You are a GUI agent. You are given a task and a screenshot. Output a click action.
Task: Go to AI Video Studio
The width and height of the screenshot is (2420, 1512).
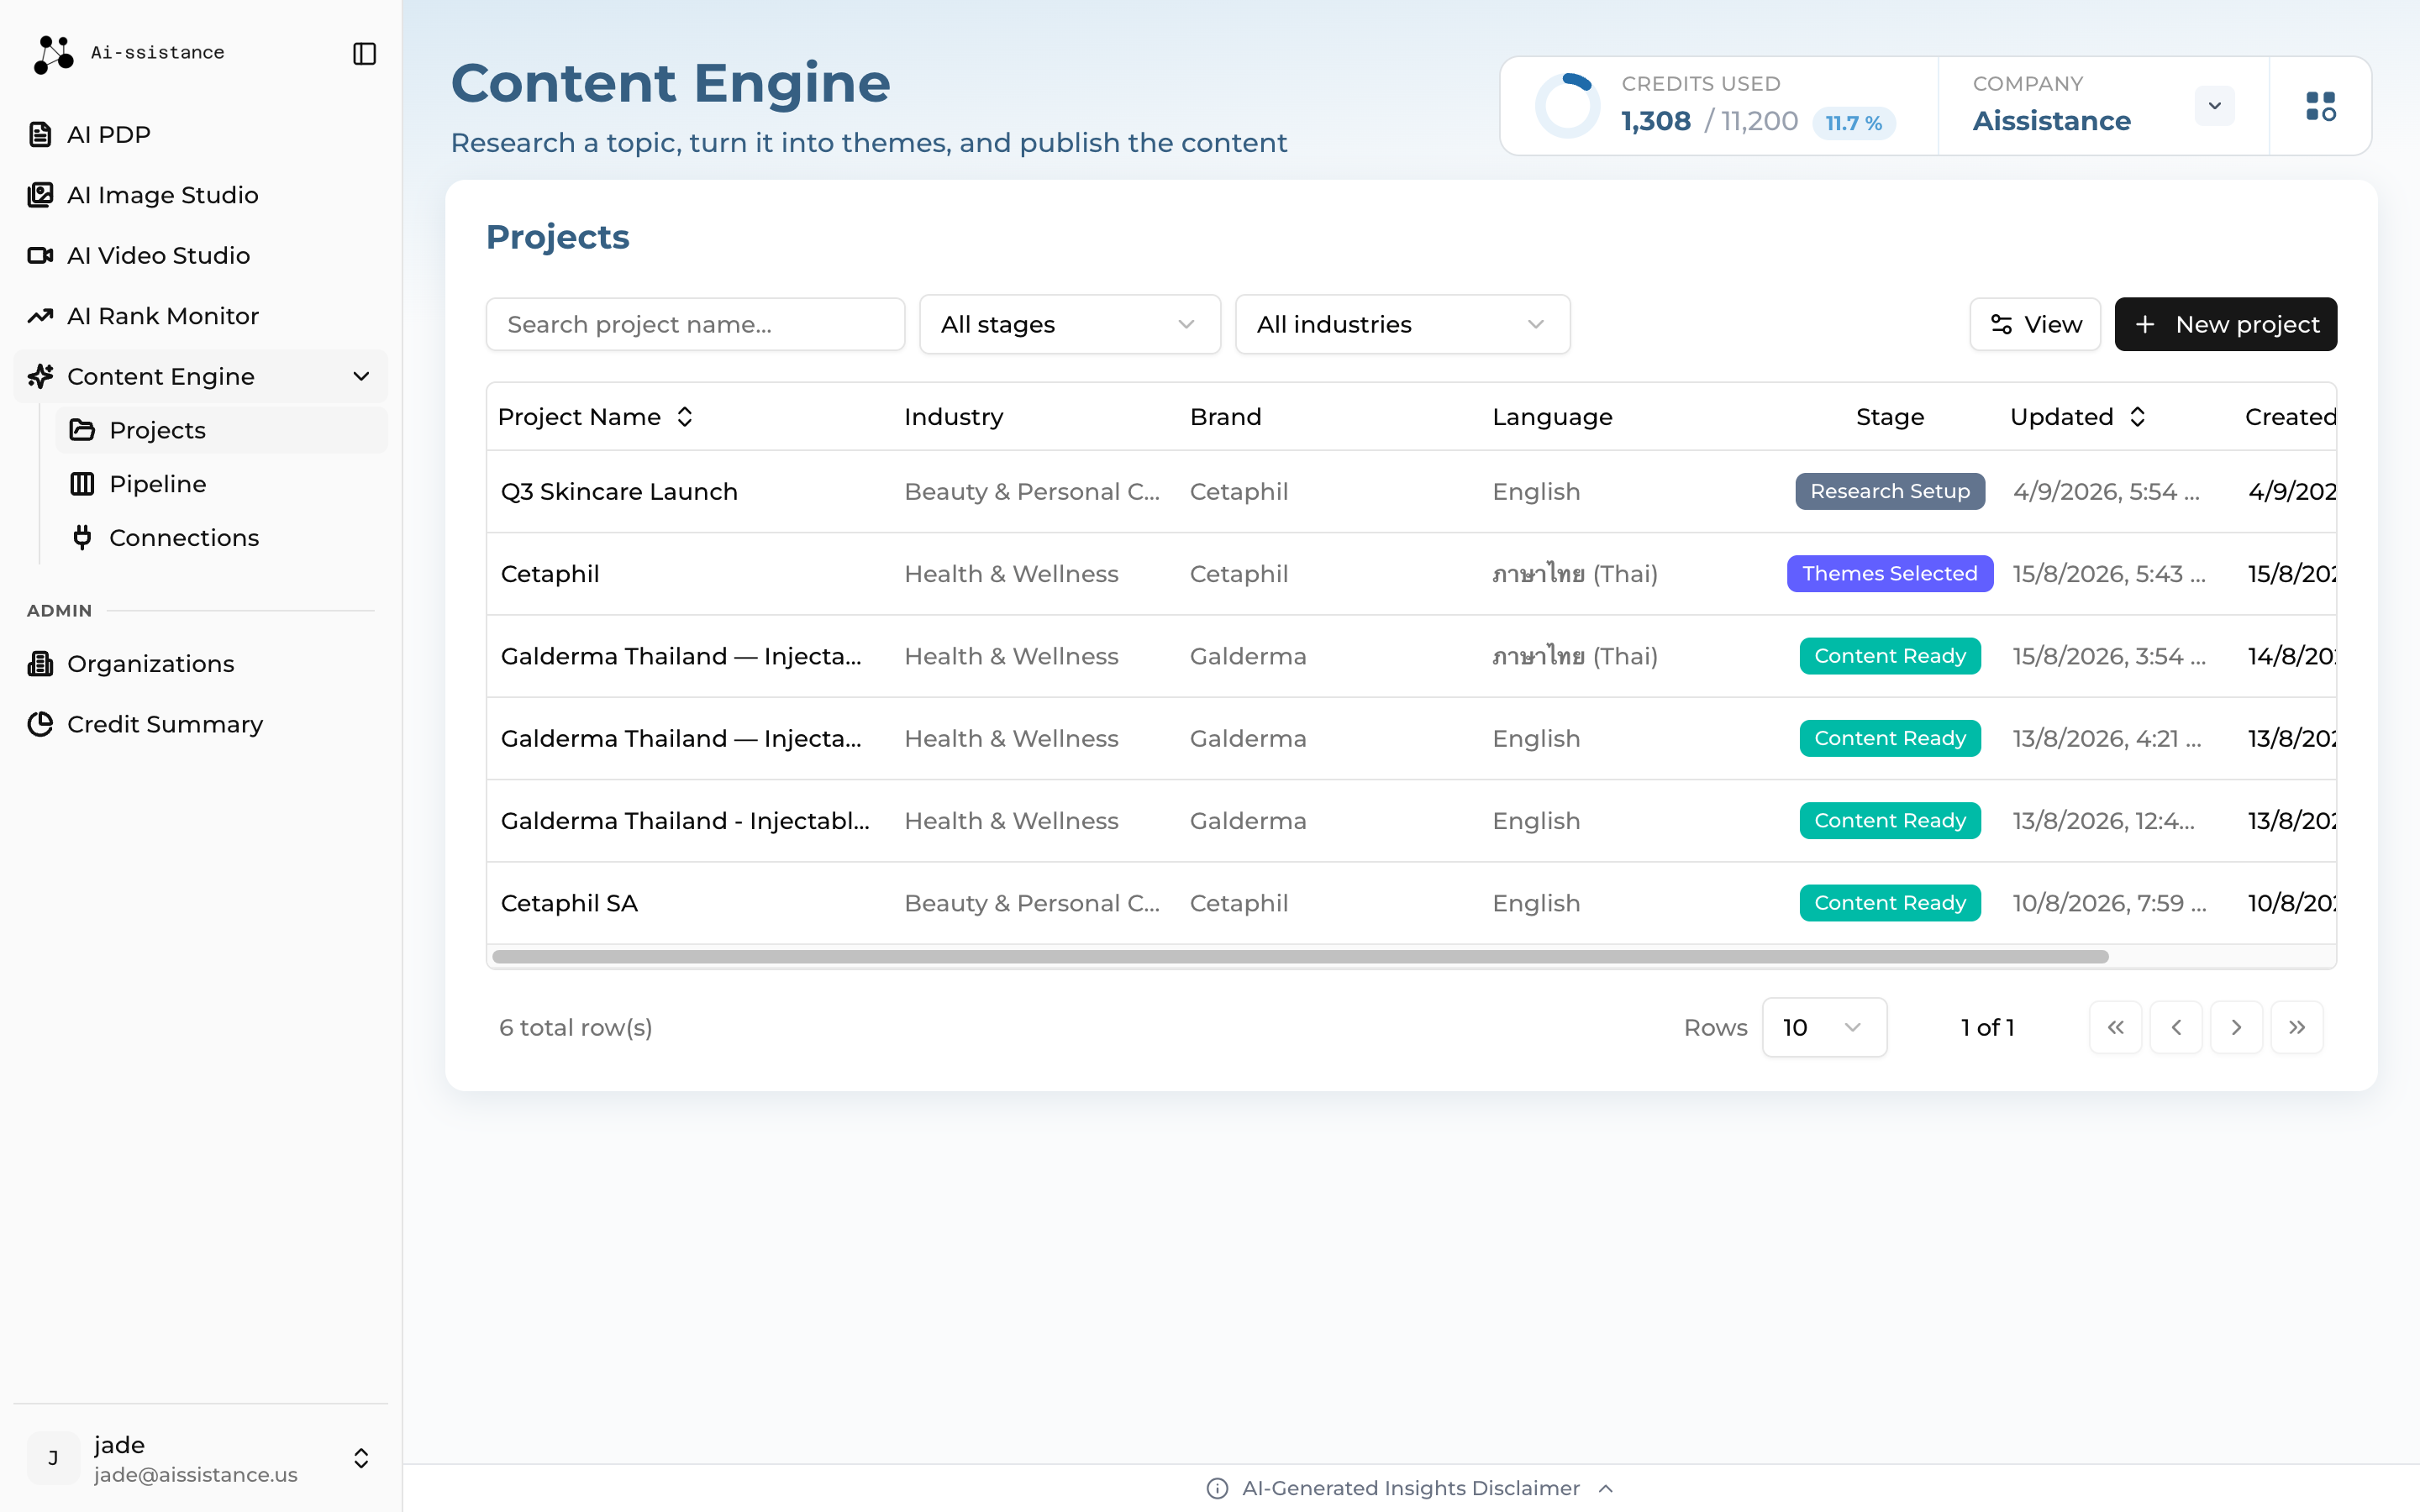pos(200,255)
